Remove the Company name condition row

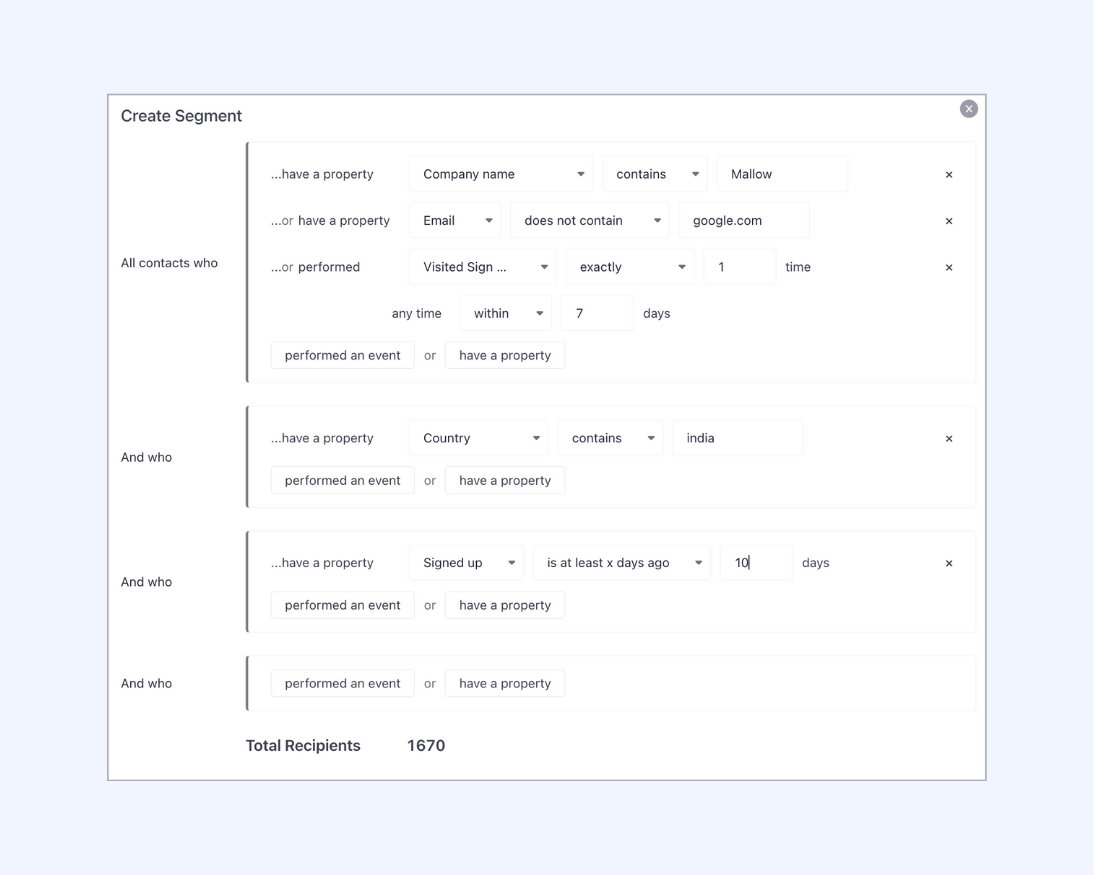(949, 174)
